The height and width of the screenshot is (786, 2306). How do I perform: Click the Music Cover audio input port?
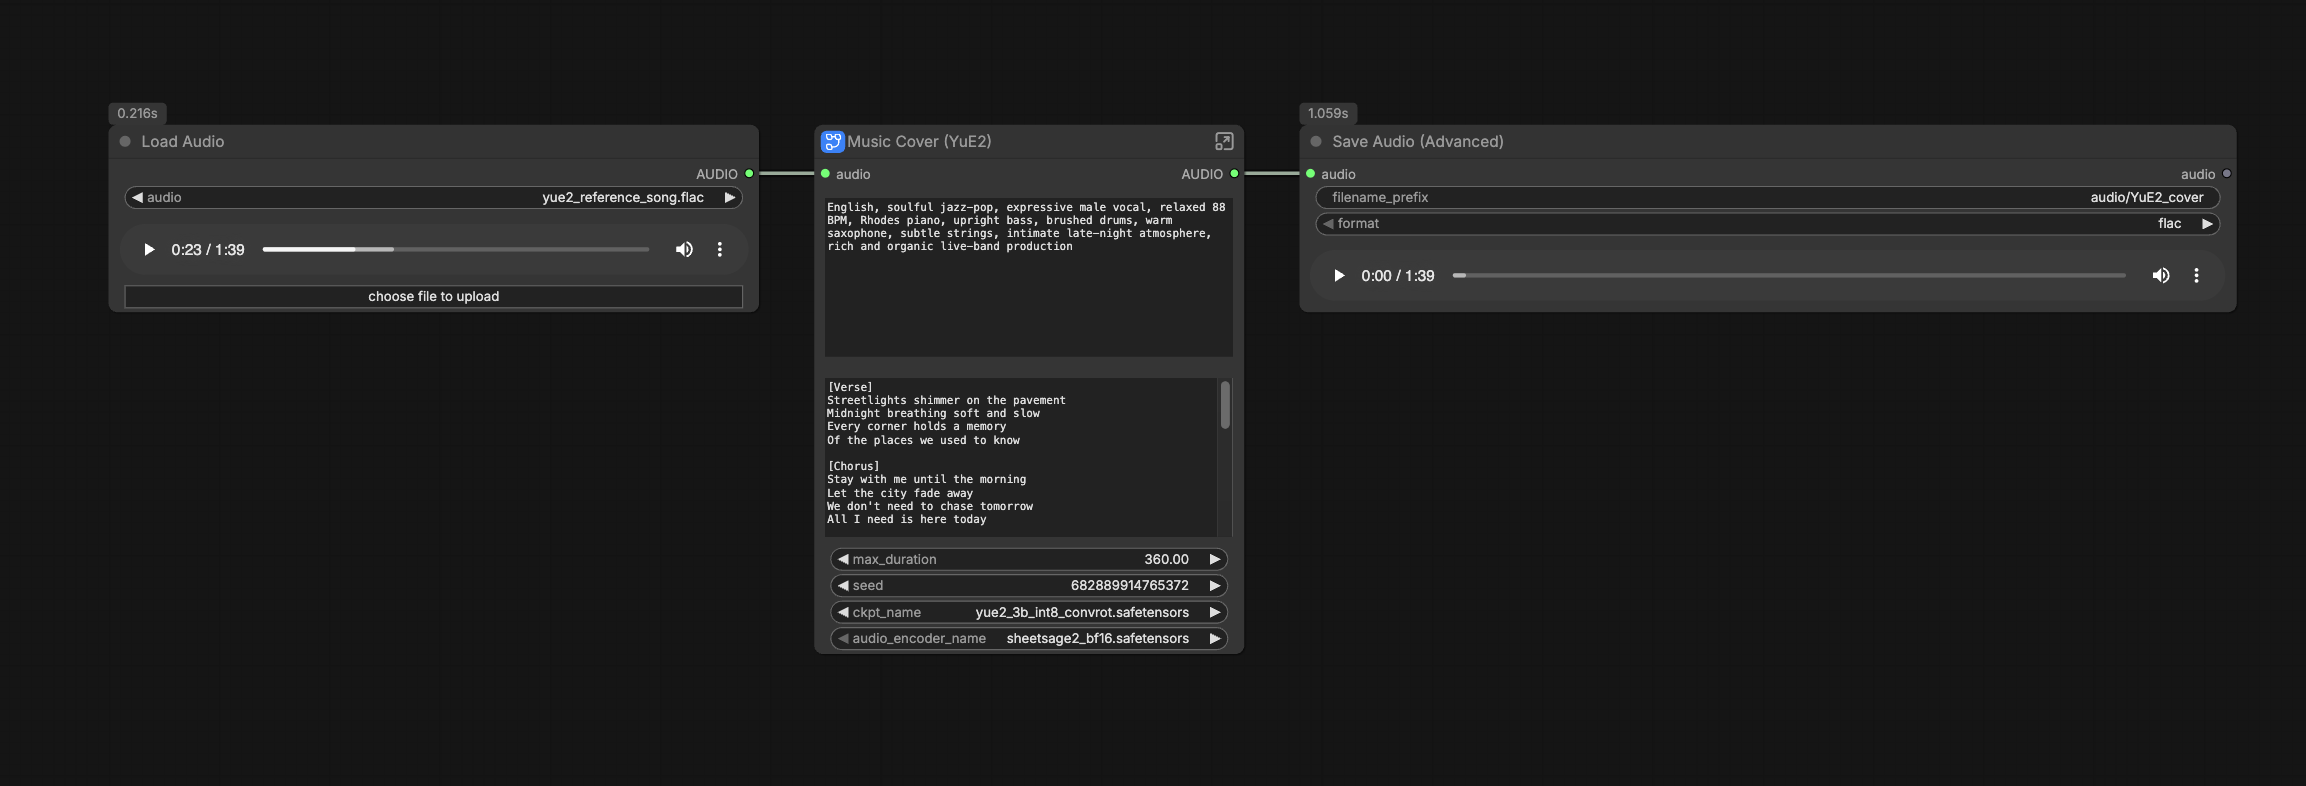[825, 174]
